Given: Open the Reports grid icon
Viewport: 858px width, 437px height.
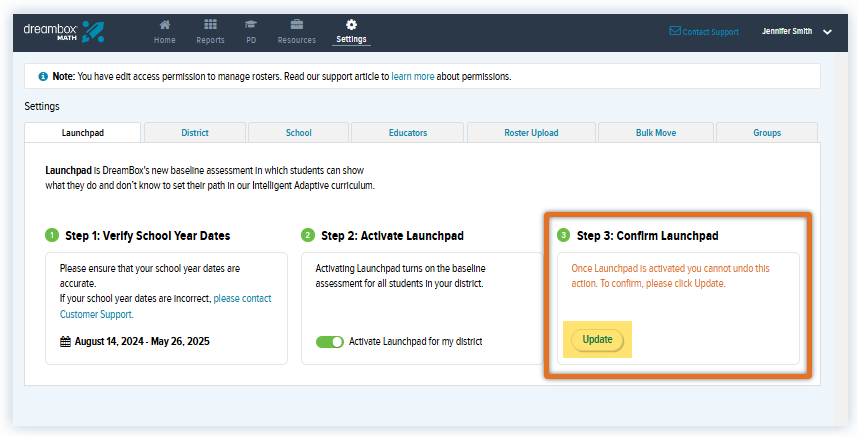Looking at the screenshot, I should (210, 25).
